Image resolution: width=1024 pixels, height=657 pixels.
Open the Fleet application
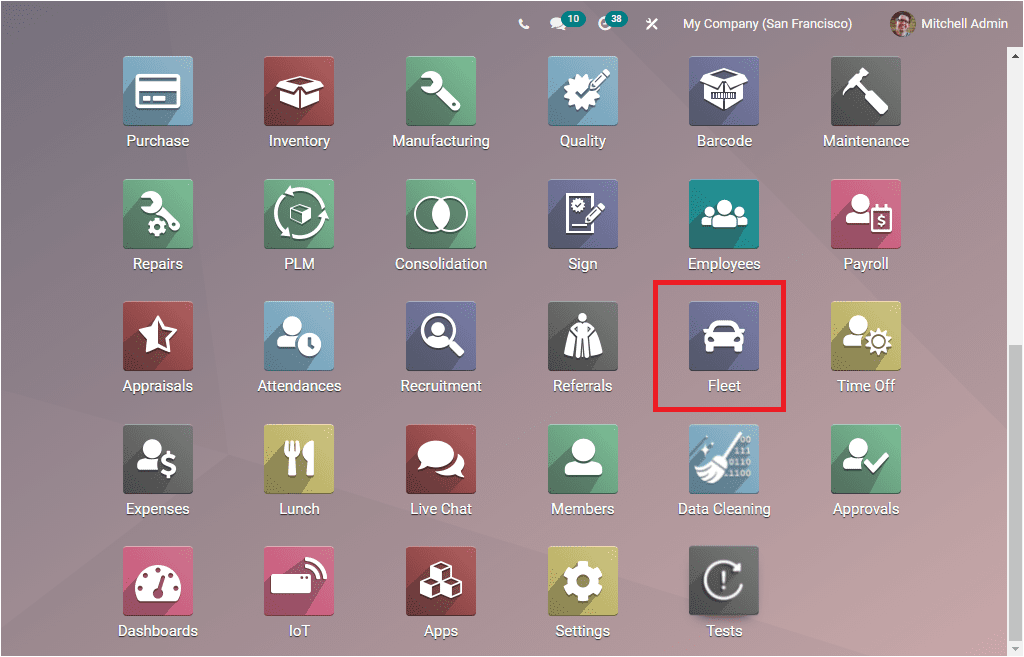pyautogui.click(x=724, y=336)
